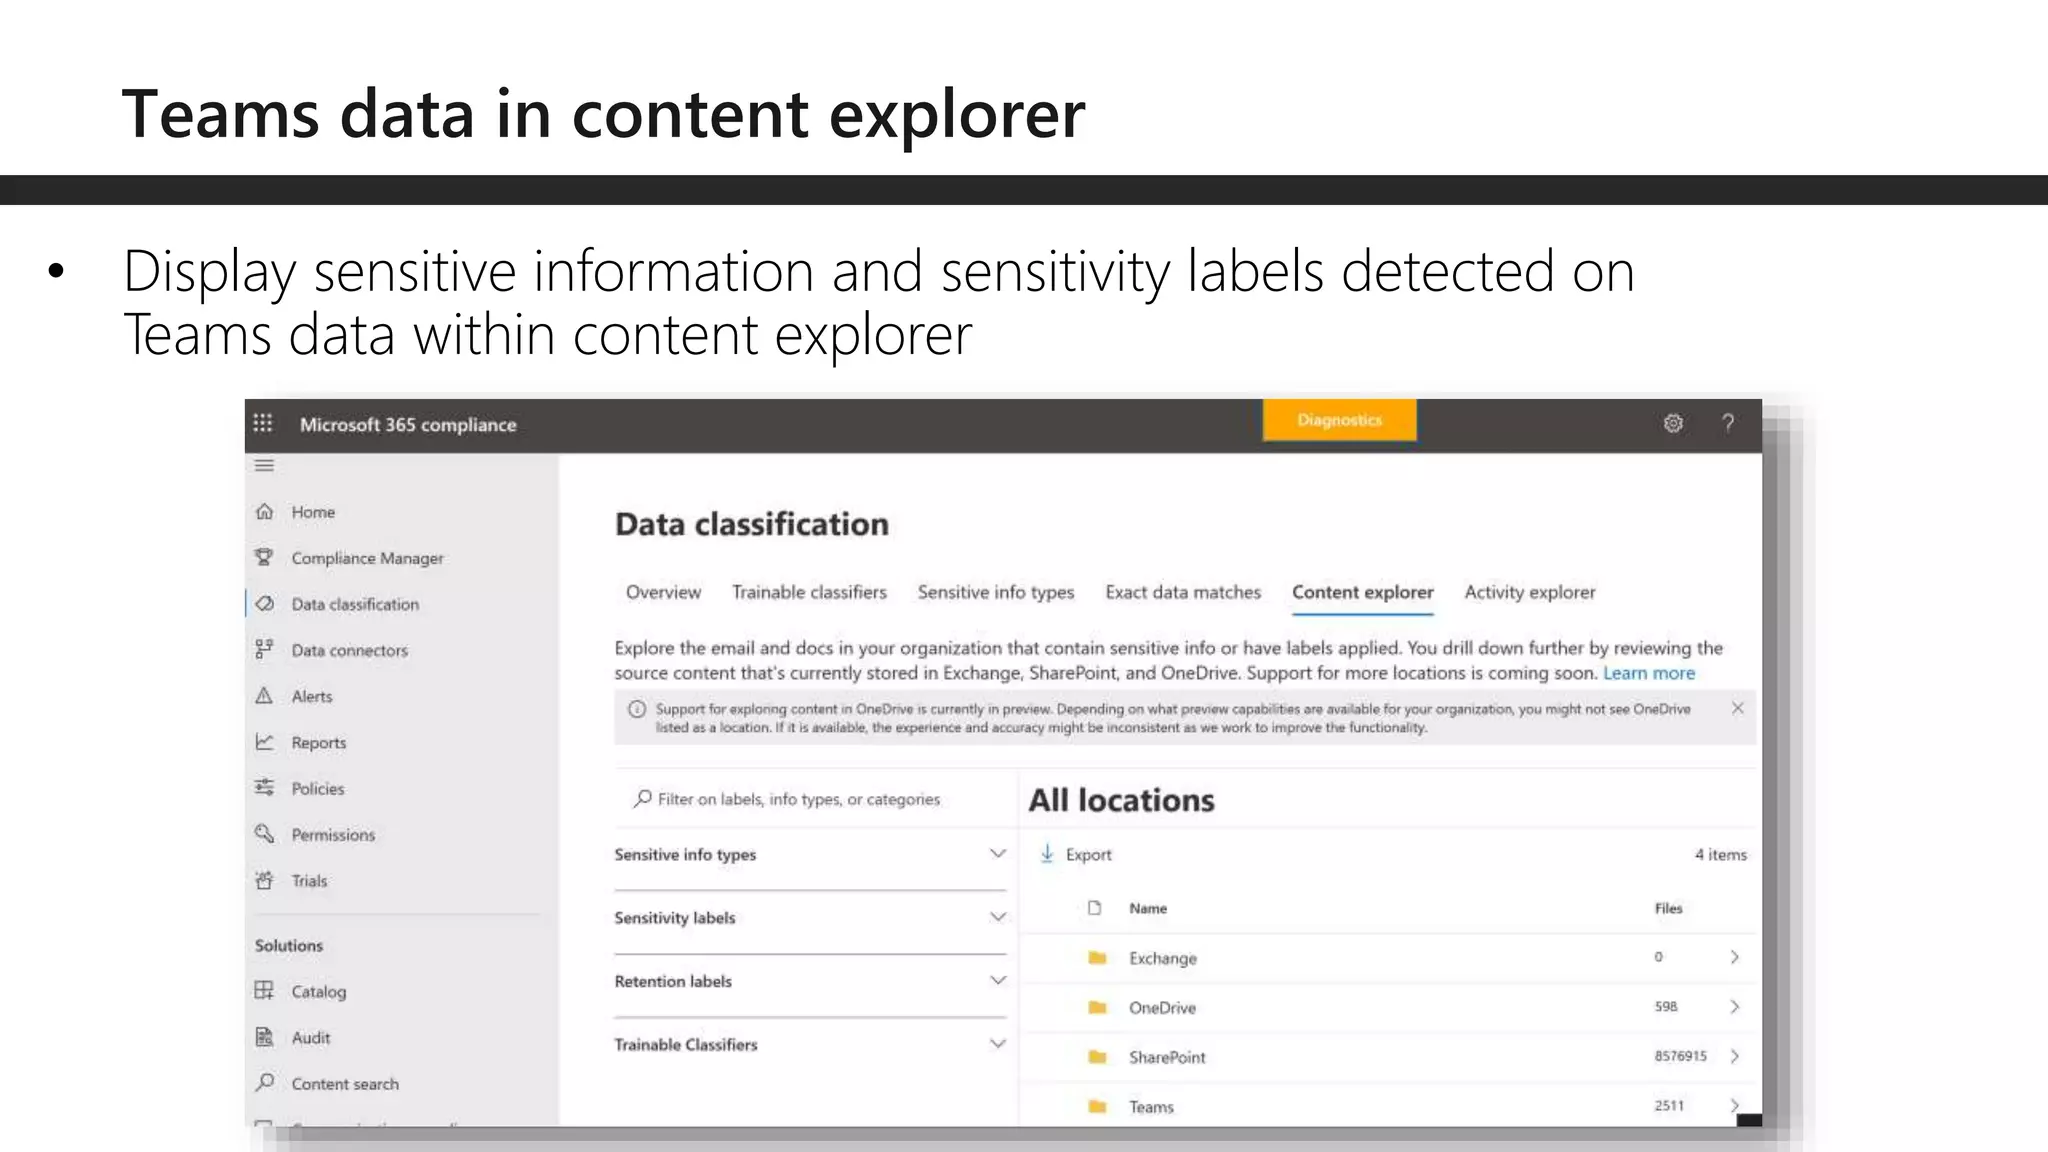This screenshot has height=1152, width=2048.
Task: Click the search icon in filter box
Action: (x=643, y=799)
